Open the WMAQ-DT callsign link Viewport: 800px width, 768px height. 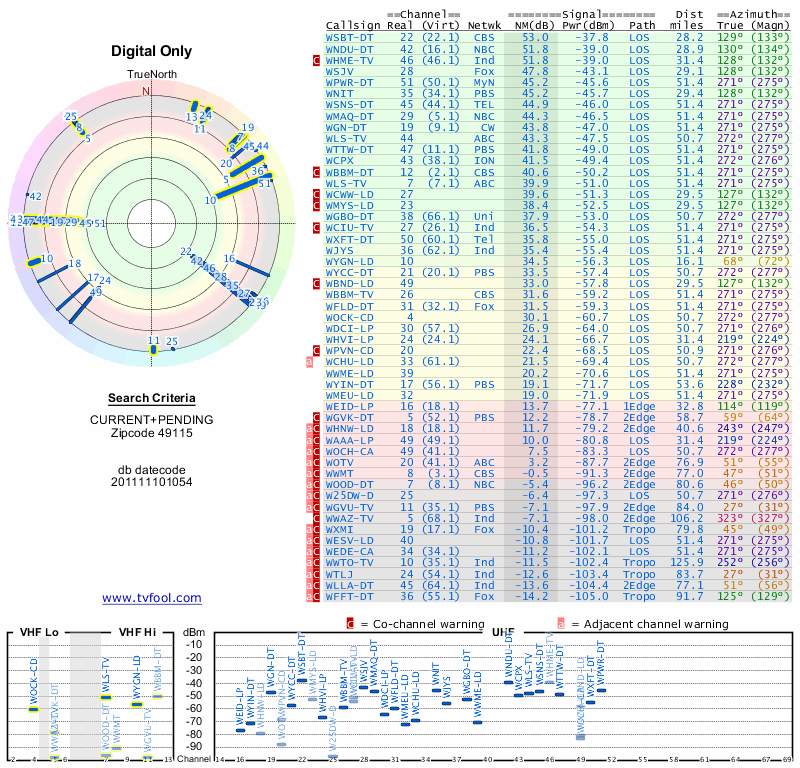pos(349,116)
